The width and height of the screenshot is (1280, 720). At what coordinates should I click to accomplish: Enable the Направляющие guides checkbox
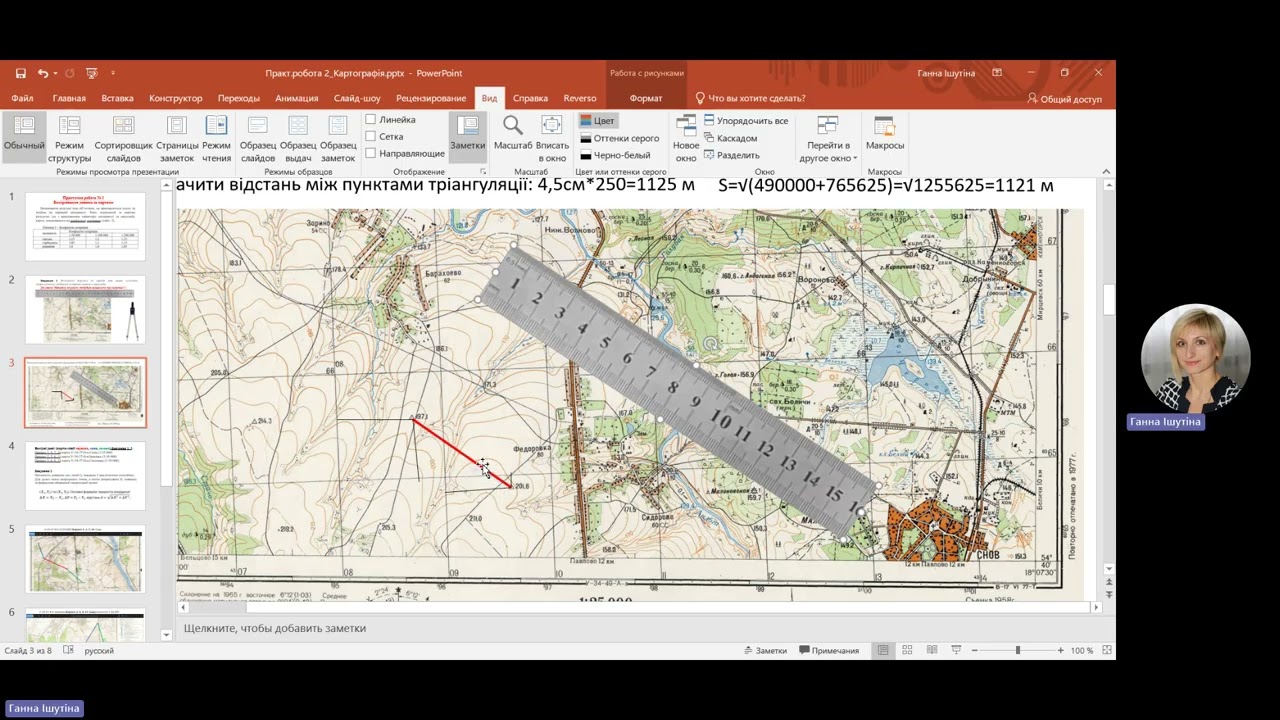pyautogui.click(x=405, y=153)
